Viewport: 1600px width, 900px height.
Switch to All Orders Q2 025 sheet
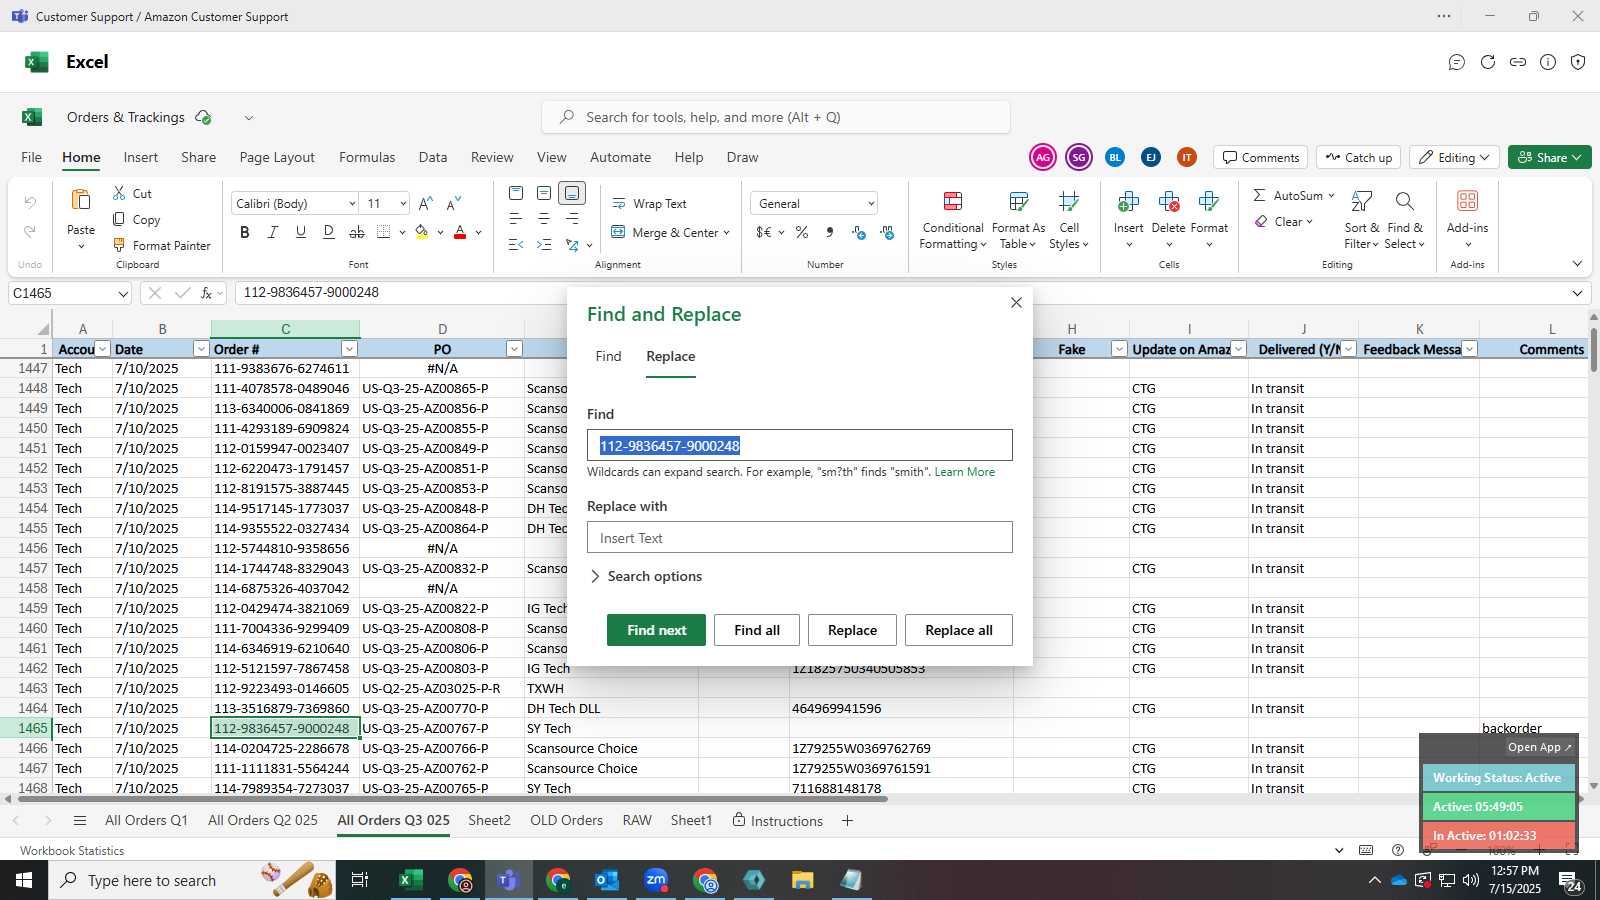263,820
